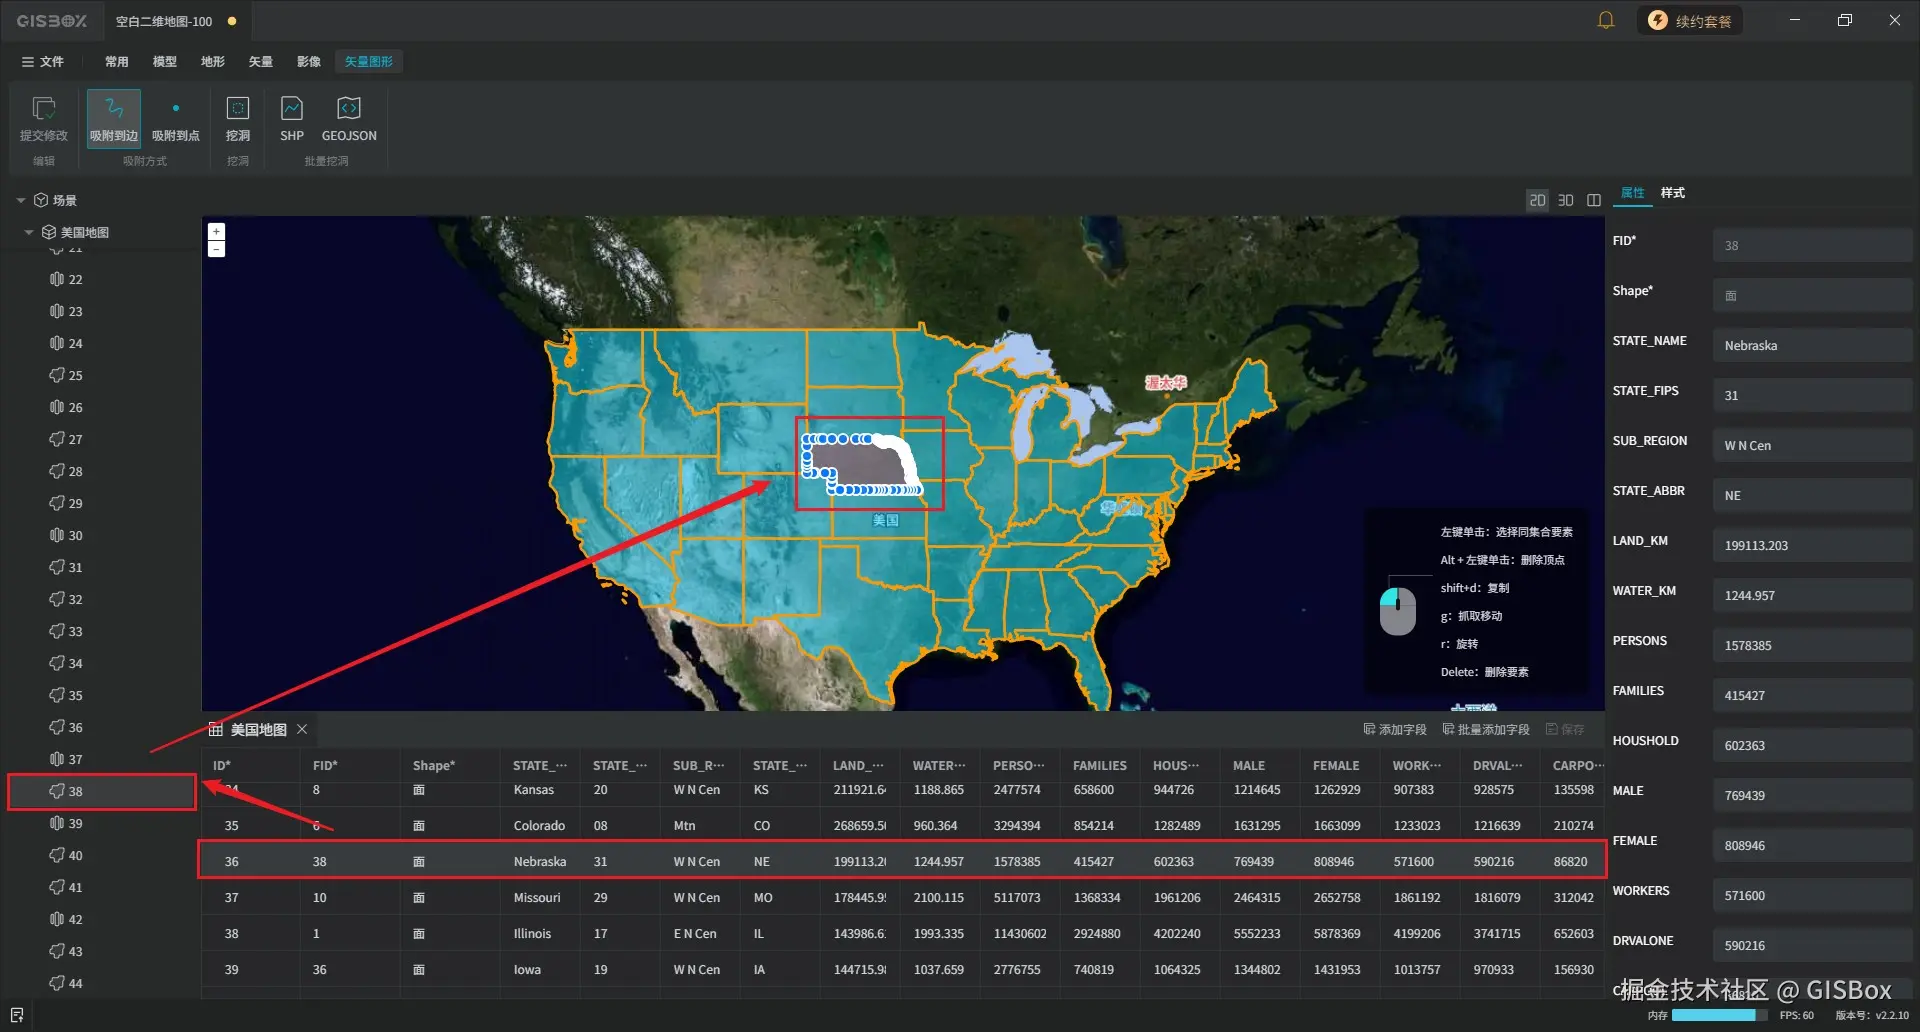Select the Missouri table row
The image size is (1920, 1032).
pos(903,898)
